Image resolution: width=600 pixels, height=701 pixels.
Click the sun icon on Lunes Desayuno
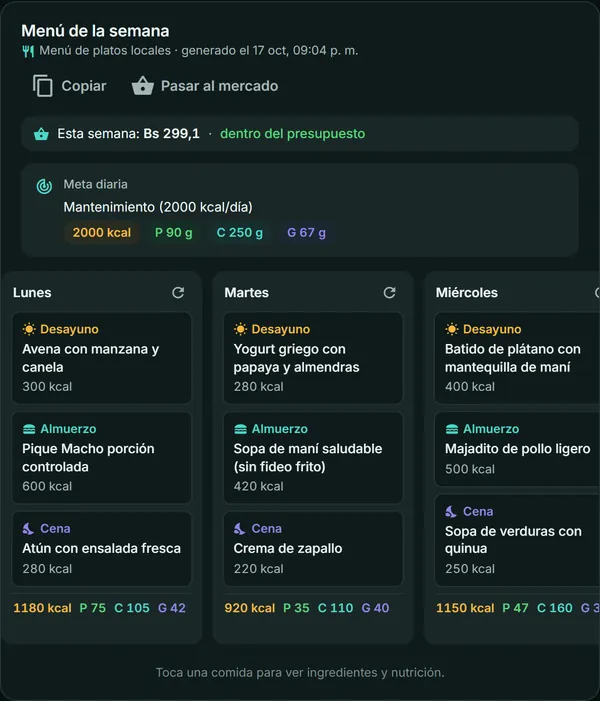pos(29,329)
